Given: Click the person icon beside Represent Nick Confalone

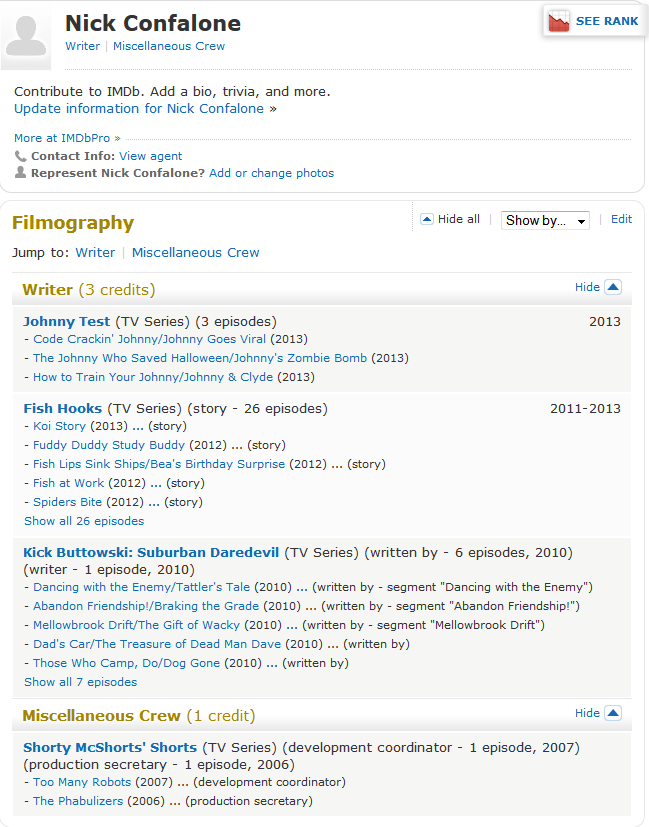Looking at the screenshot, I should [x=20, y=172].
